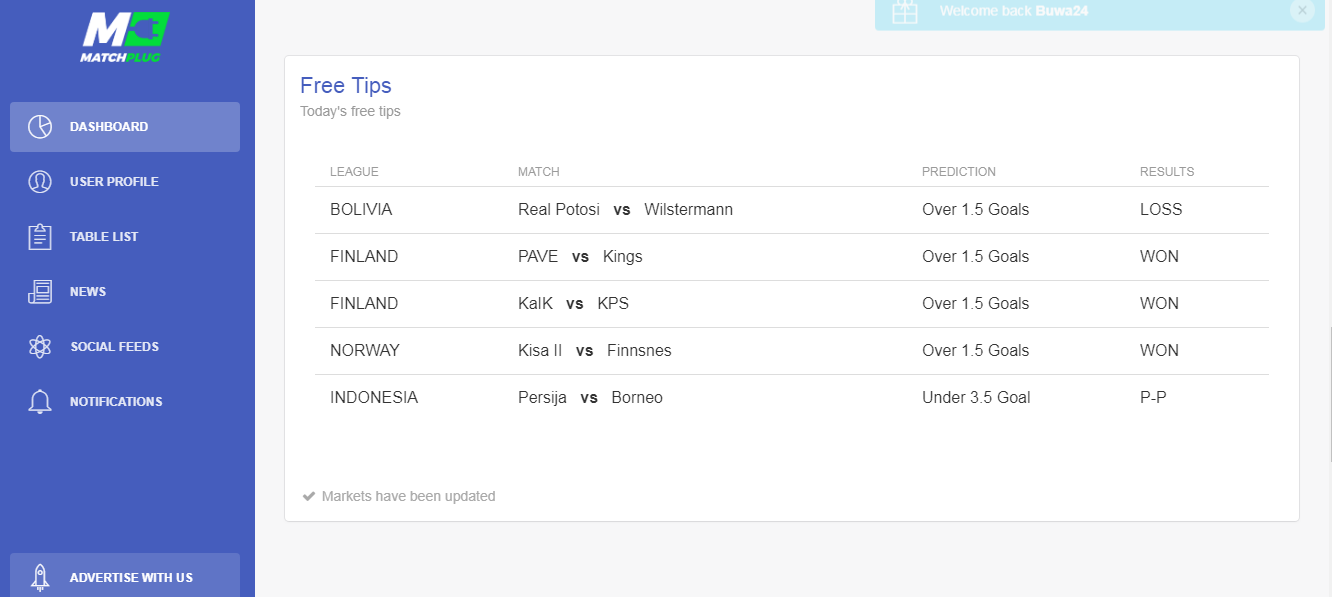The image size is (1332, 597).
Task: Select the Real Potosi vs Wilstermann row
Action: 792,210
